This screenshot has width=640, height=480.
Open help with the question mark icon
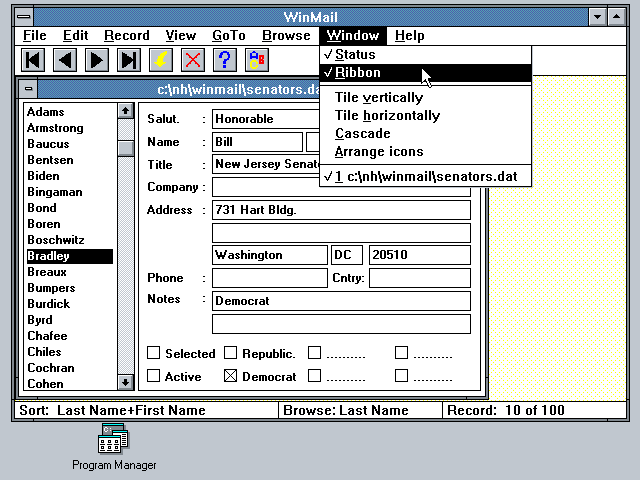[x=224, y=60]
